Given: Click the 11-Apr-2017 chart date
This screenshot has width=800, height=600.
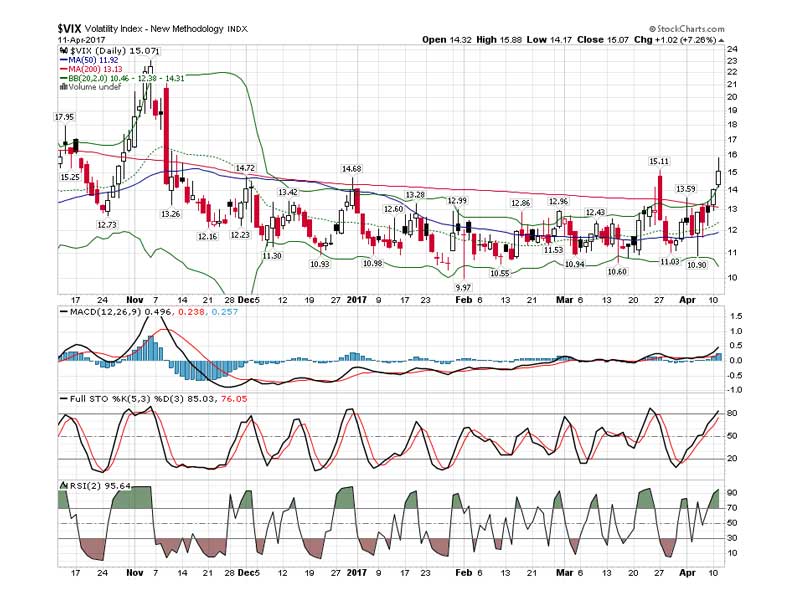Looking at the screenshot, I should click(x=82, y=40).
